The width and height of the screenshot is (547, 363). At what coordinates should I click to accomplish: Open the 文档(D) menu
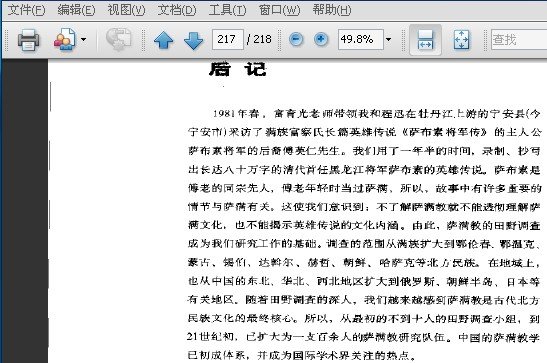(x=177, y=10)
